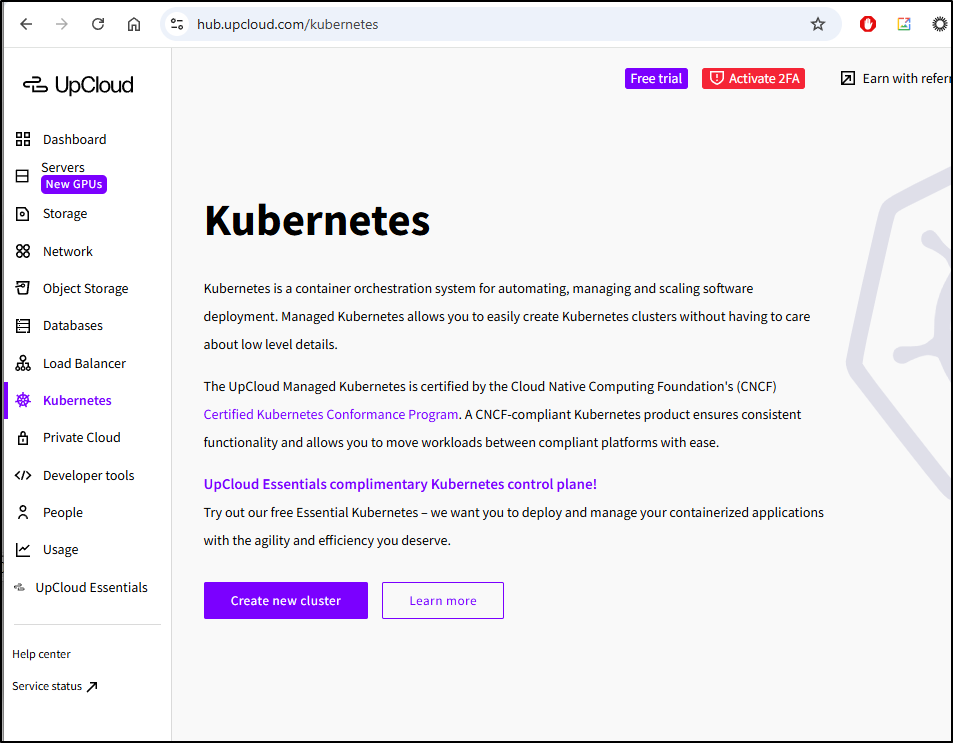Go to People in the sidebar
Image resolution: width=953 pixels, height=743 pixels.
[62, 512]
